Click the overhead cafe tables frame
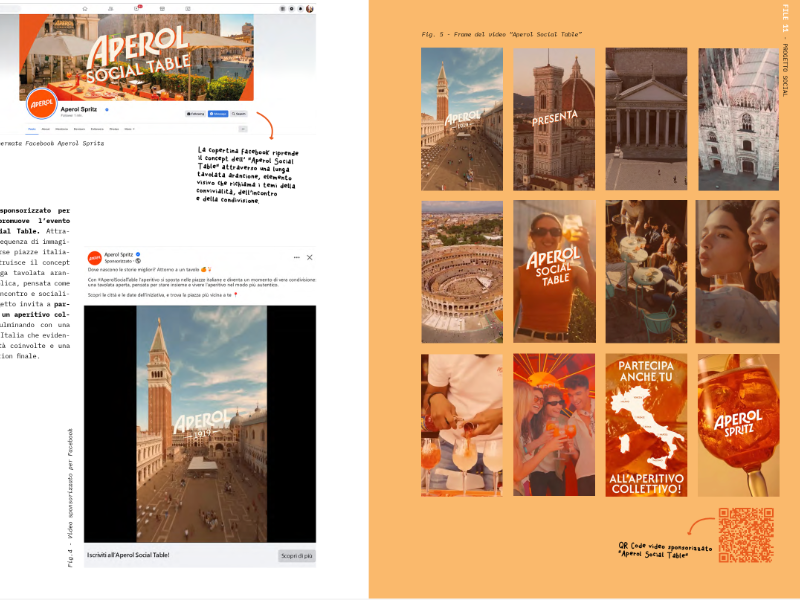Image resolution: width=800 pixels, height=600 pixels. pos(646,271)
